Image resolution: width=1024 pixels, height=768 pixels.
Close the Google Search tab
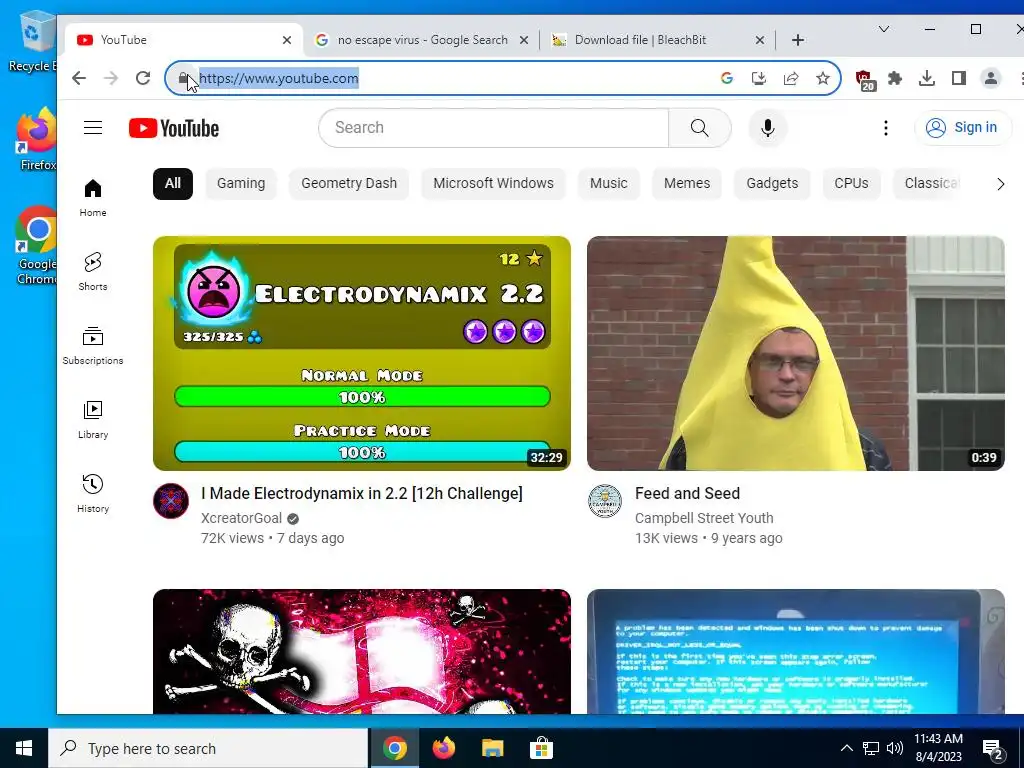point(524,40)
